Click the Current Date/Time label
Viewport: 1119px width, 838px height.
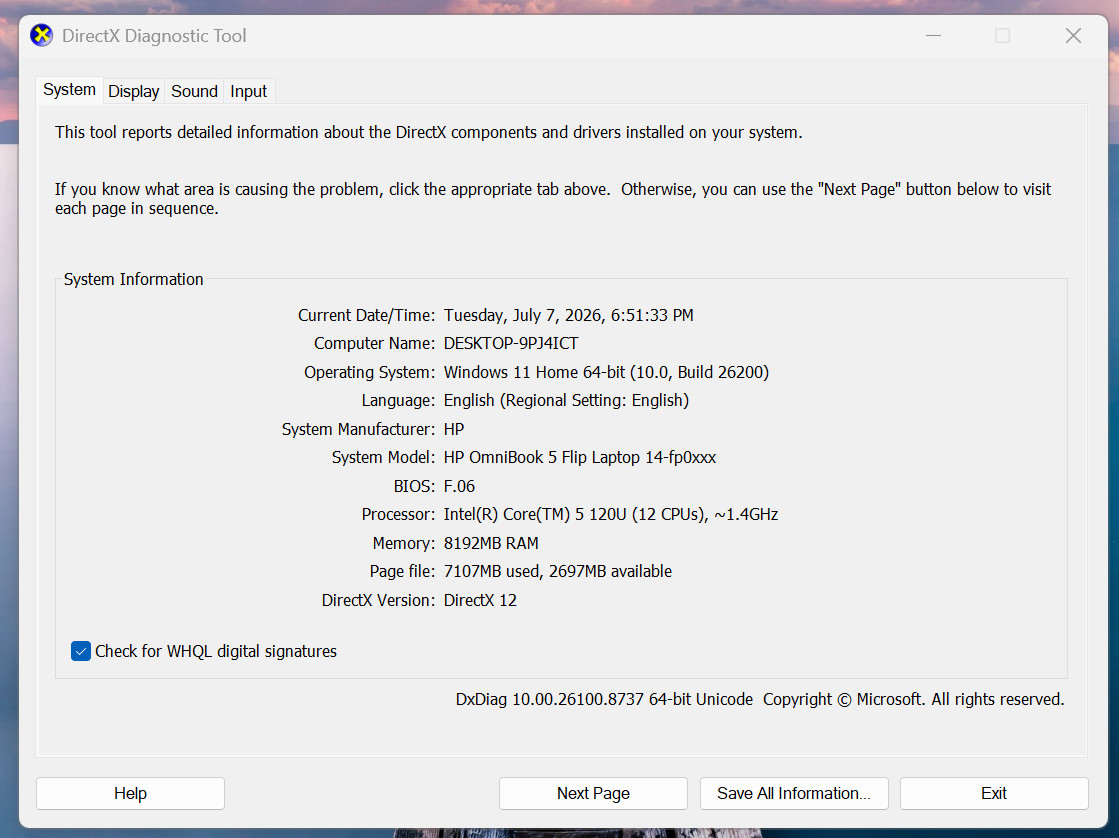click(x=366, y=315)
